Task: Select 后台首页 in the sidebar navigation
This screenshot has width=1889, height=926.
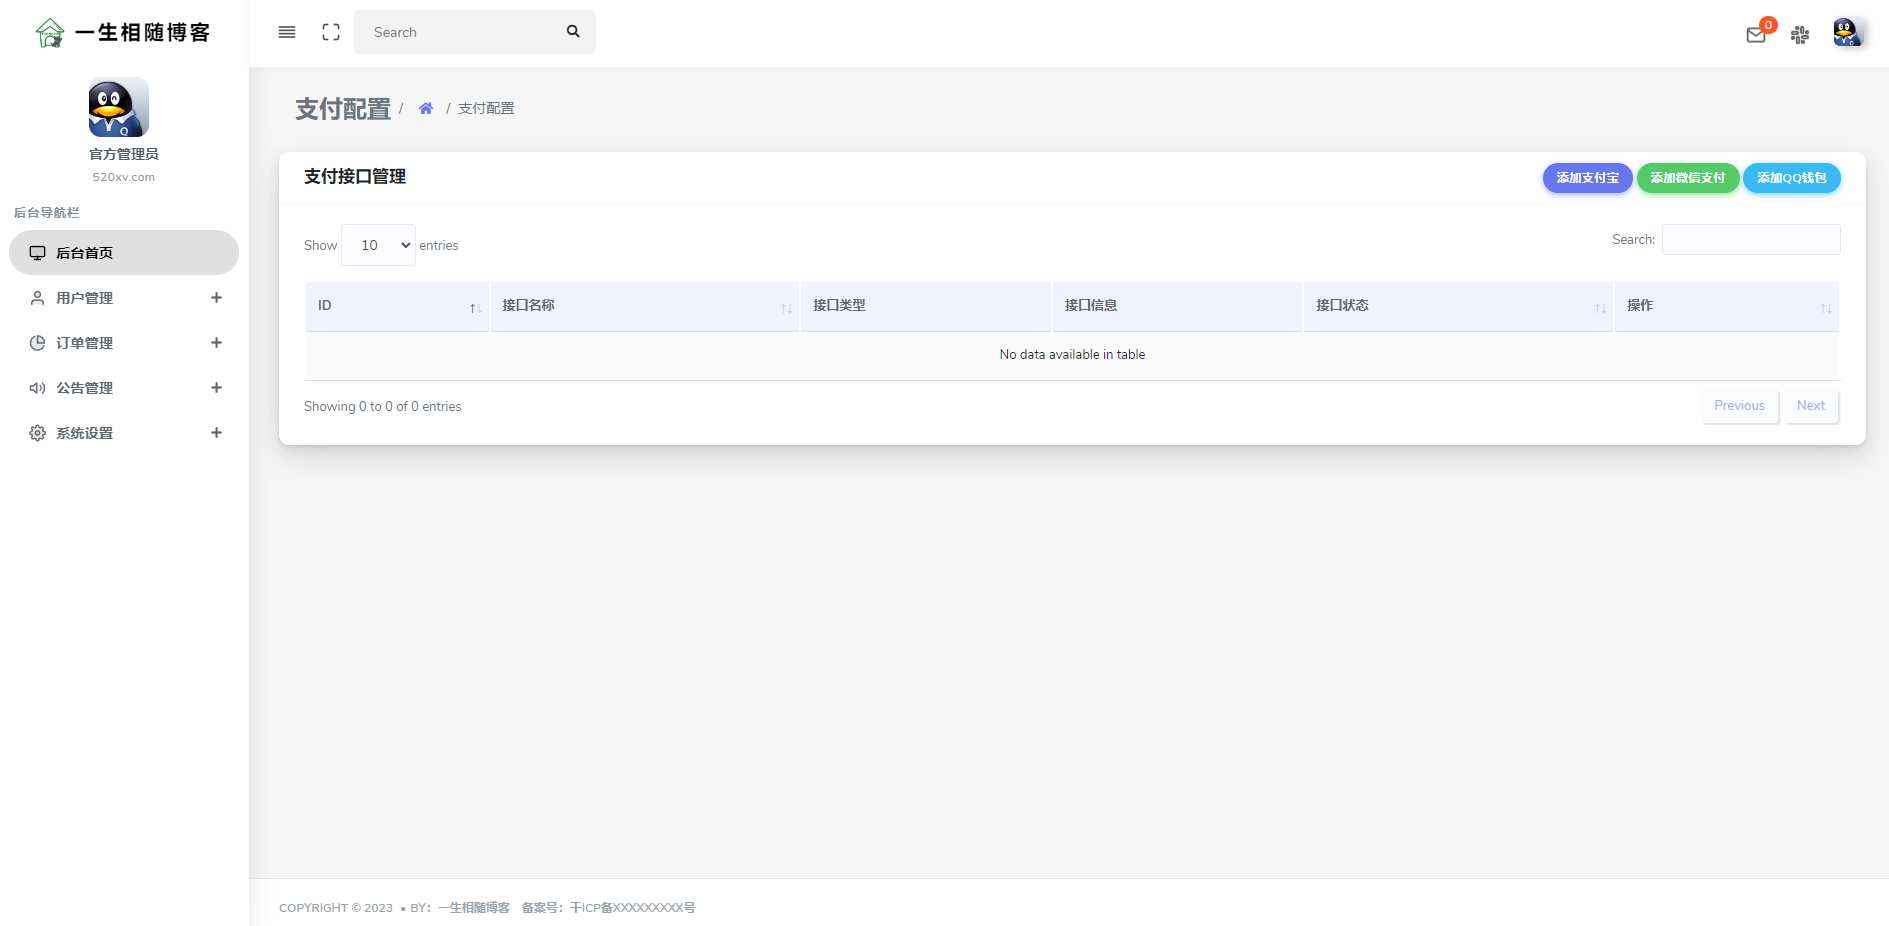Action: tap(85, 253)
